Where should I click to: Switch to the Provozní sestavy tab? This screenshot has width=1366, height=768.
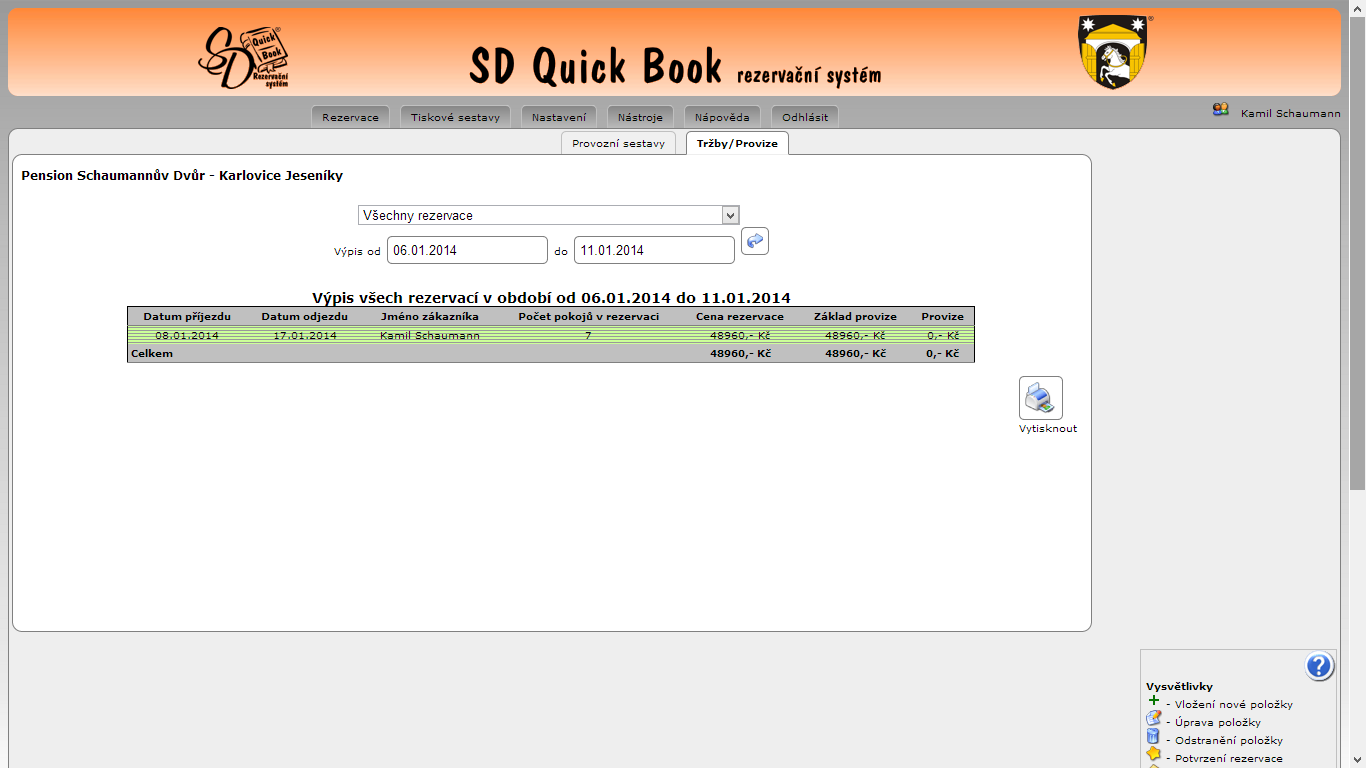click(x=618, y=143)
